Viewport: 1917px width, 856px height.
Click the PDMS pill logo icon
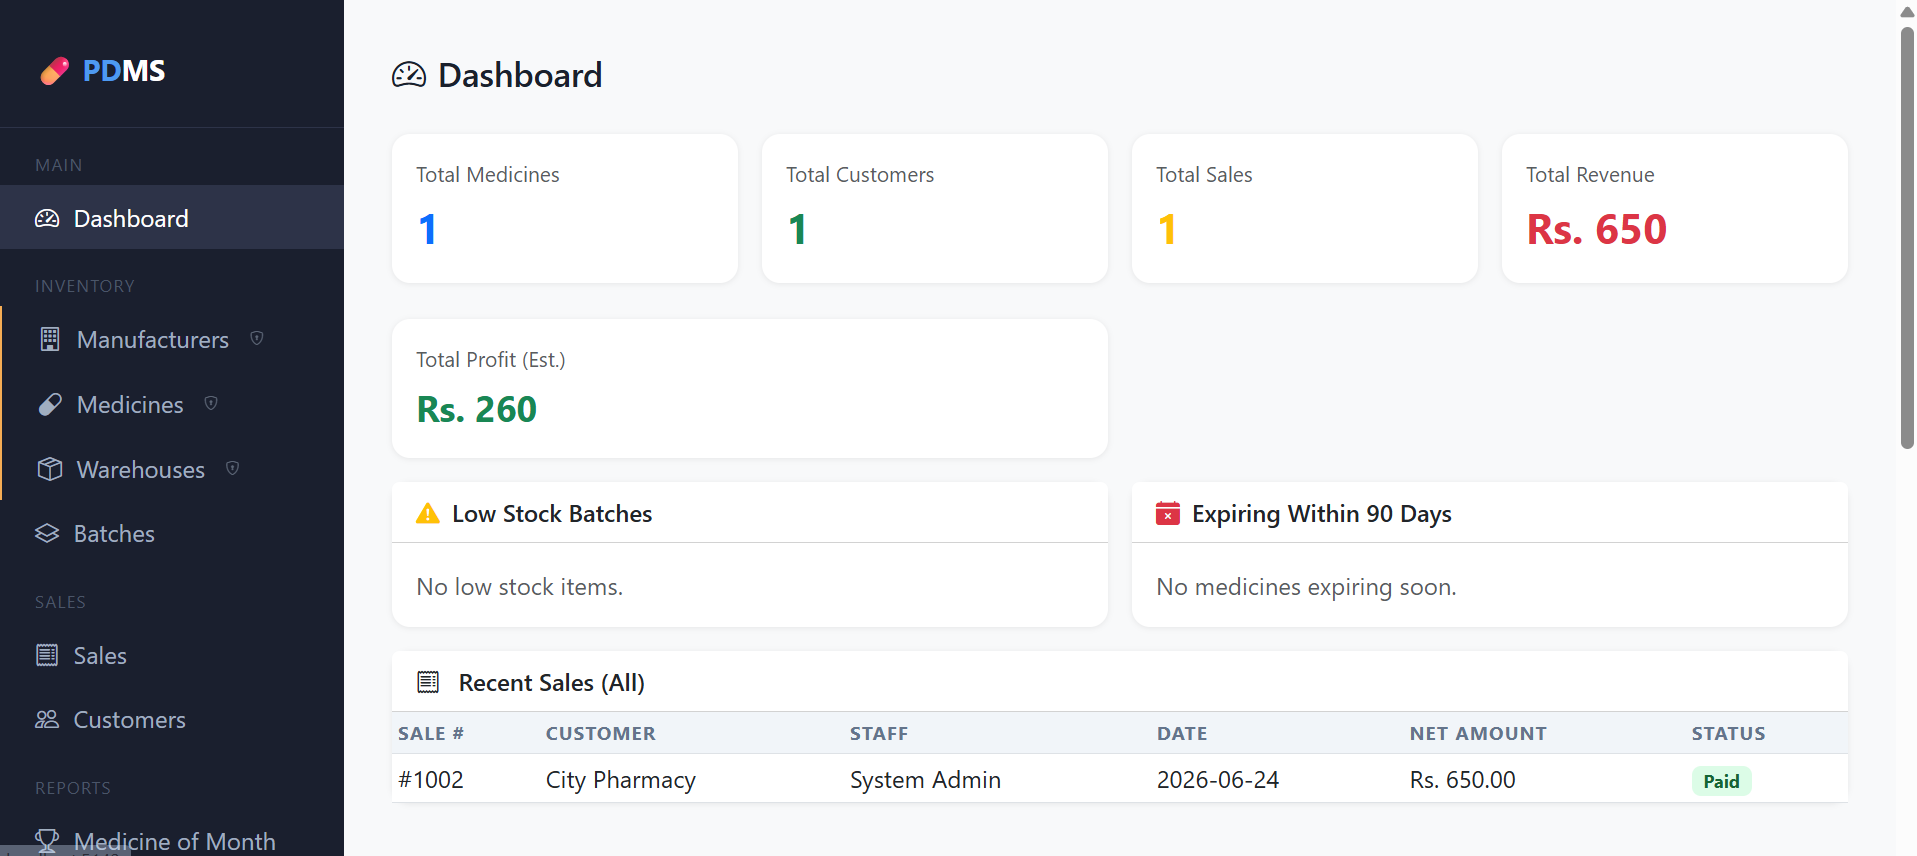55,71
